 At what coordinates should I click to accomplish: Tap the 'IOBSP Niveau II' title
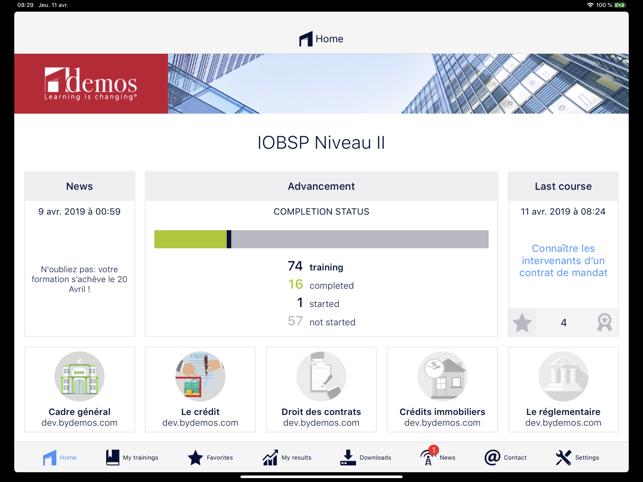(x=321, y=143)
